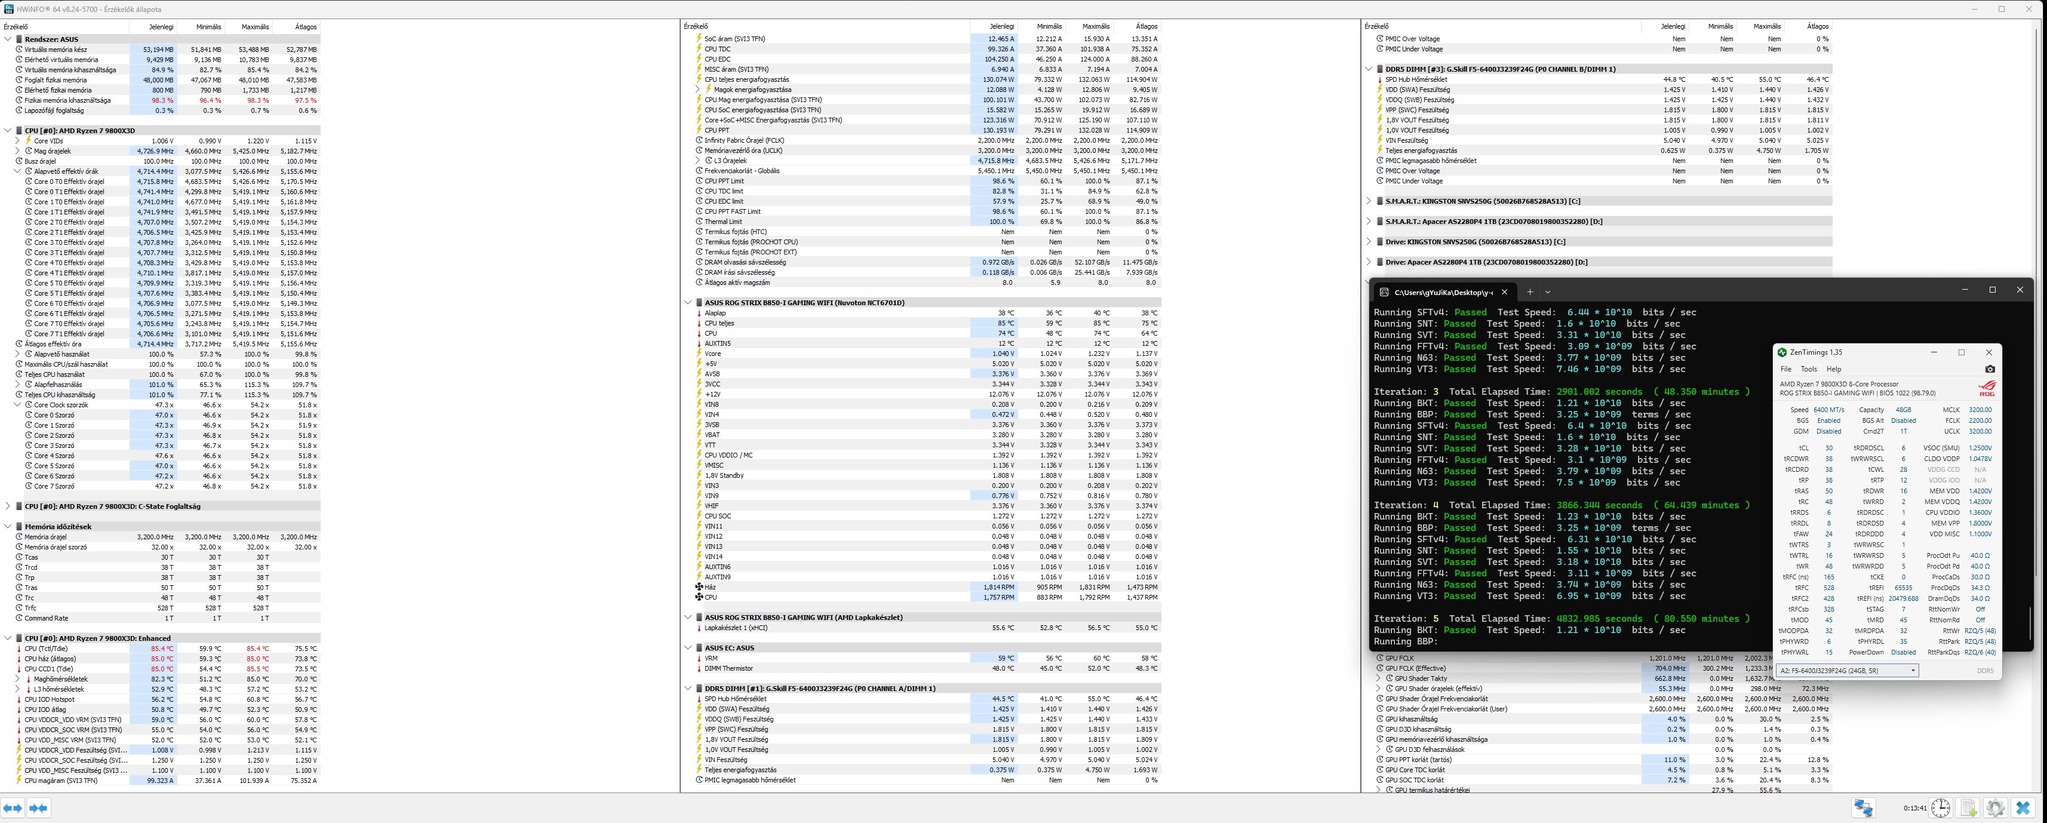Click the Core VIDs lightning icon

tap(29, 141)
